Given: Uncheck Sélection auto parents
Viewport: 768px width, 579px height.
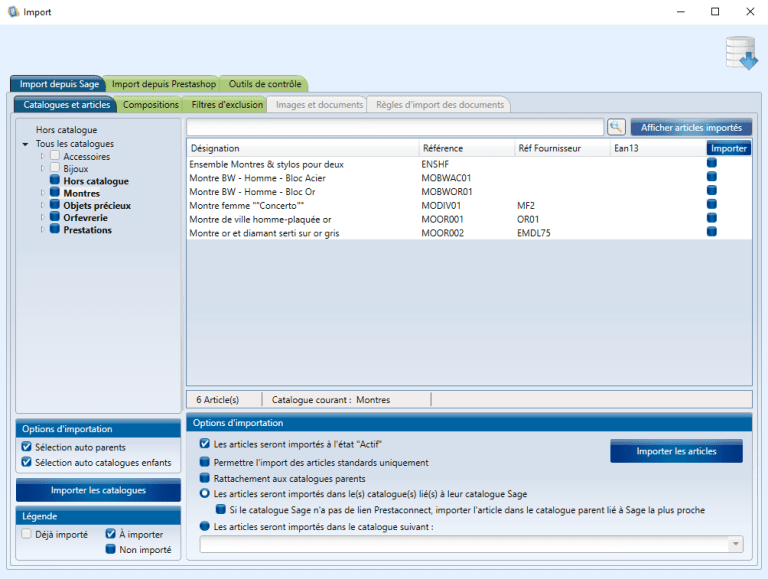Looking at the screenshot, I should tap(26, 447).
